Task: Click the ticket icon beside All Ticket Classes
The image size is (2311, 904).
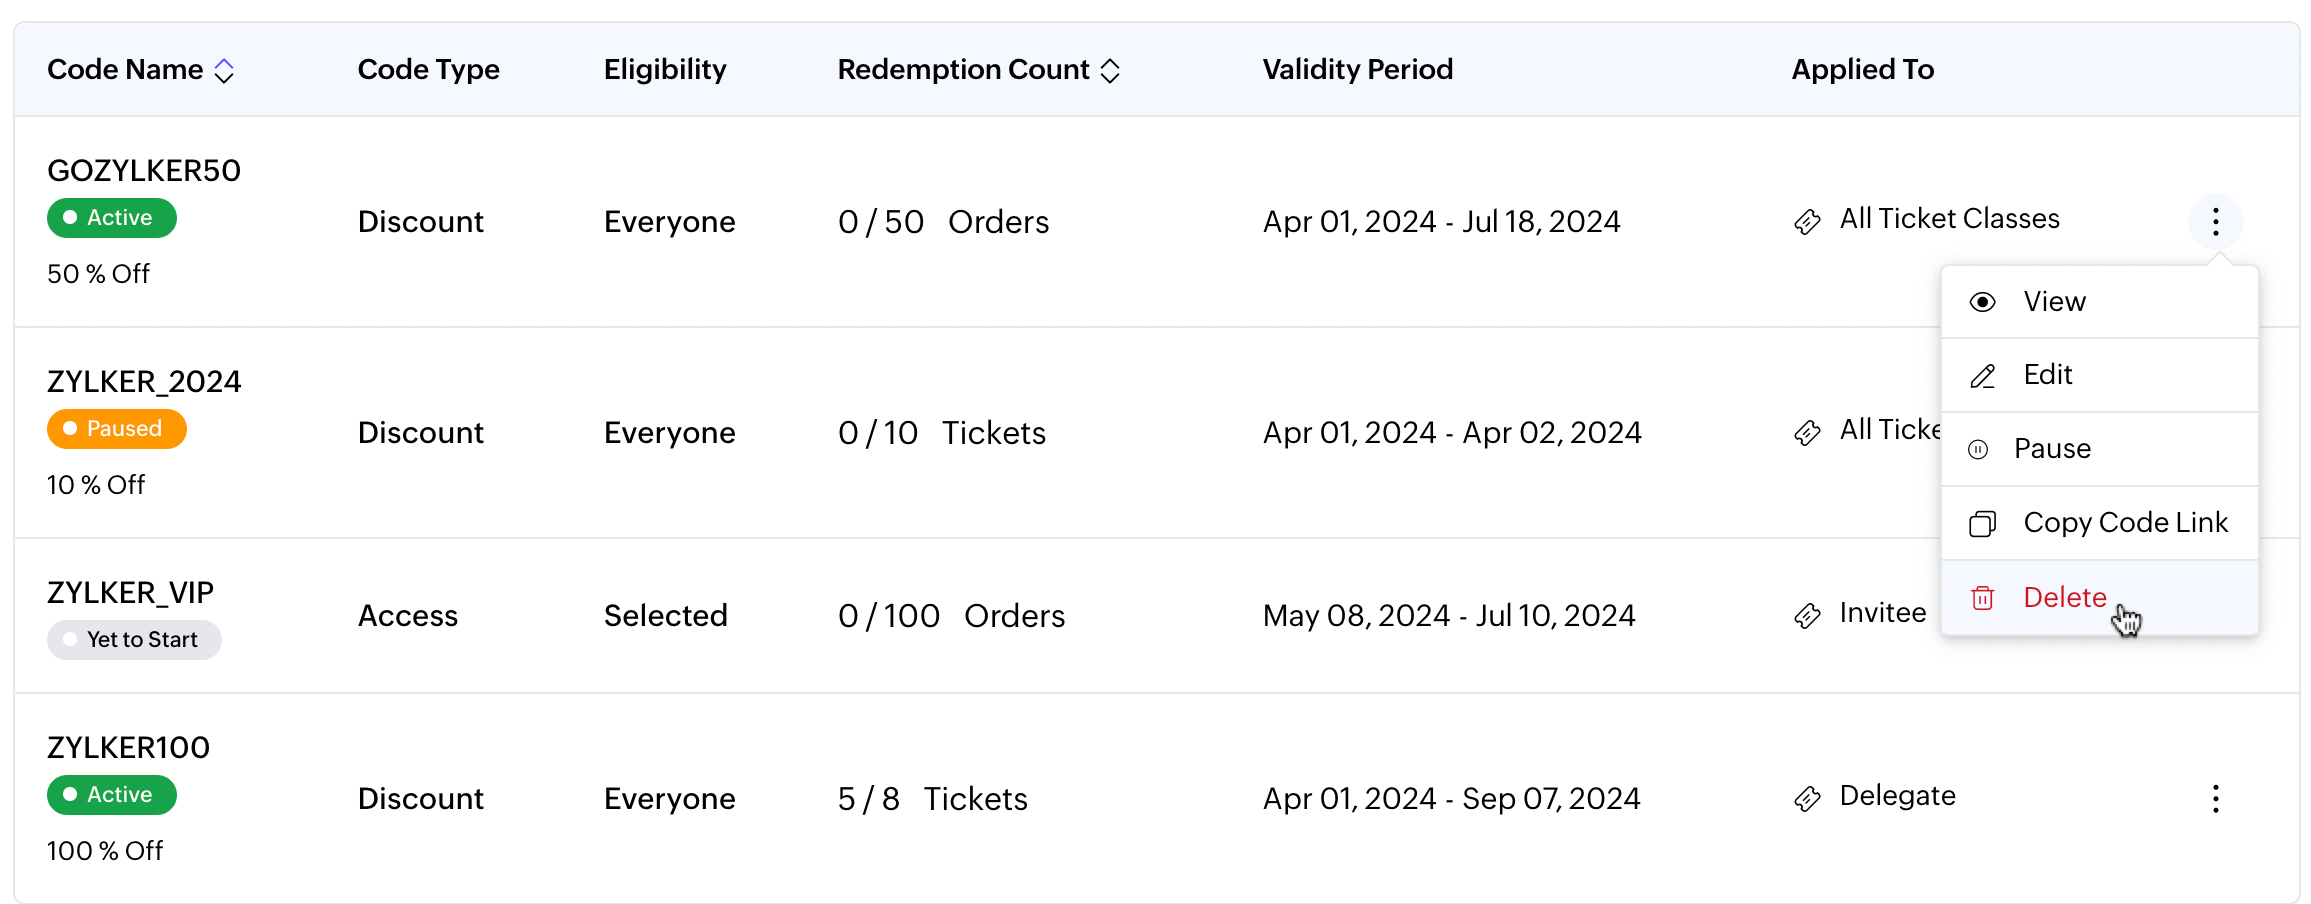Action: 1807,221
